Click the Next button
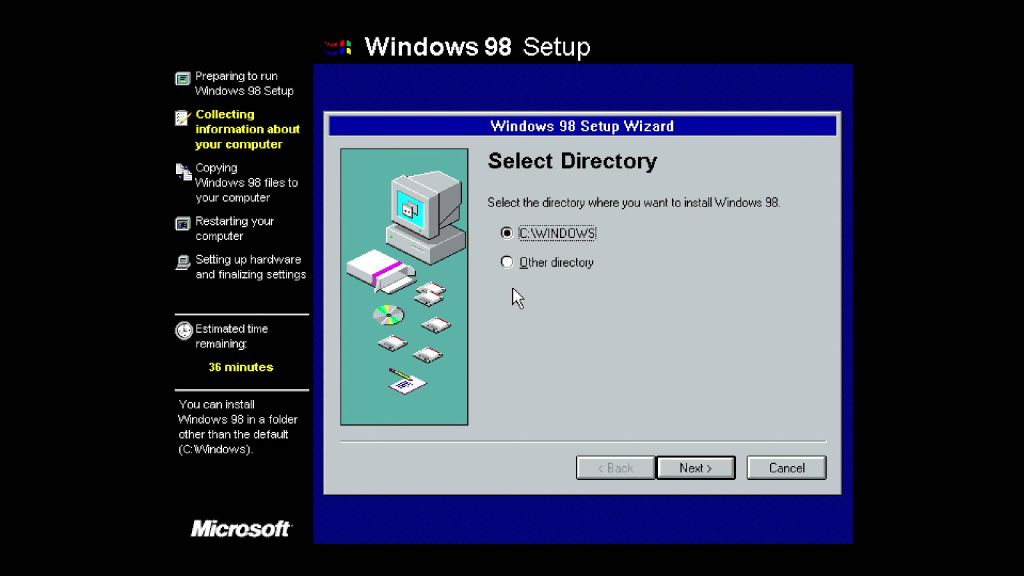This screenshot has width=1024, height=576. click(696, 468)
